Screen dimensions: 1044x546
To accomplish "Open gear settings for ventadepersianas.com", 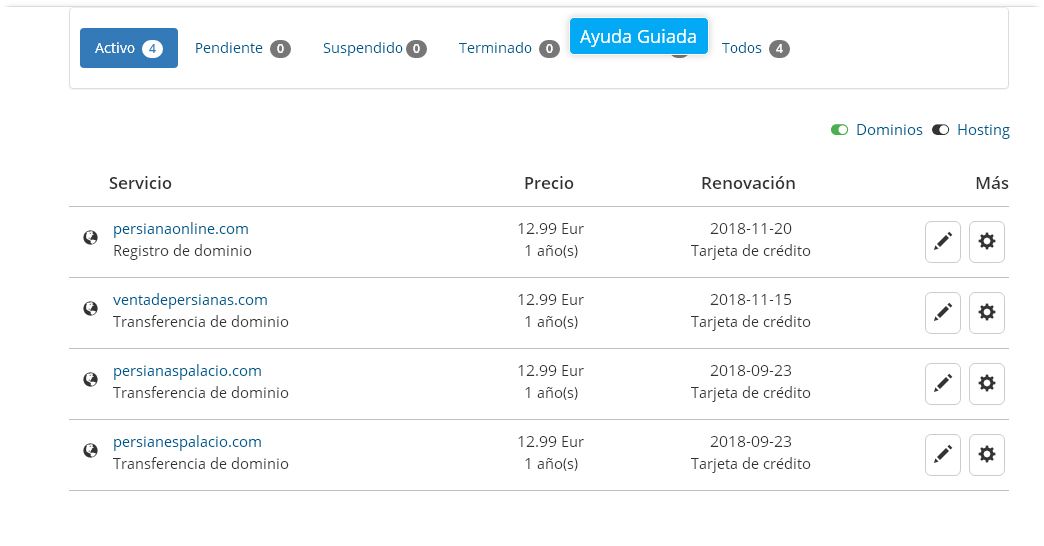I will pos(987,313).
